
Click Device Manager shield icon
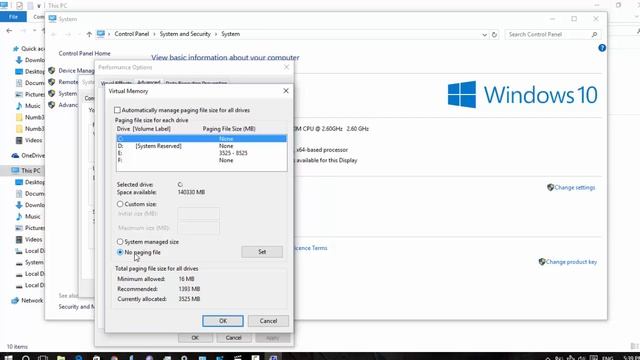click(x=51, y=70)
